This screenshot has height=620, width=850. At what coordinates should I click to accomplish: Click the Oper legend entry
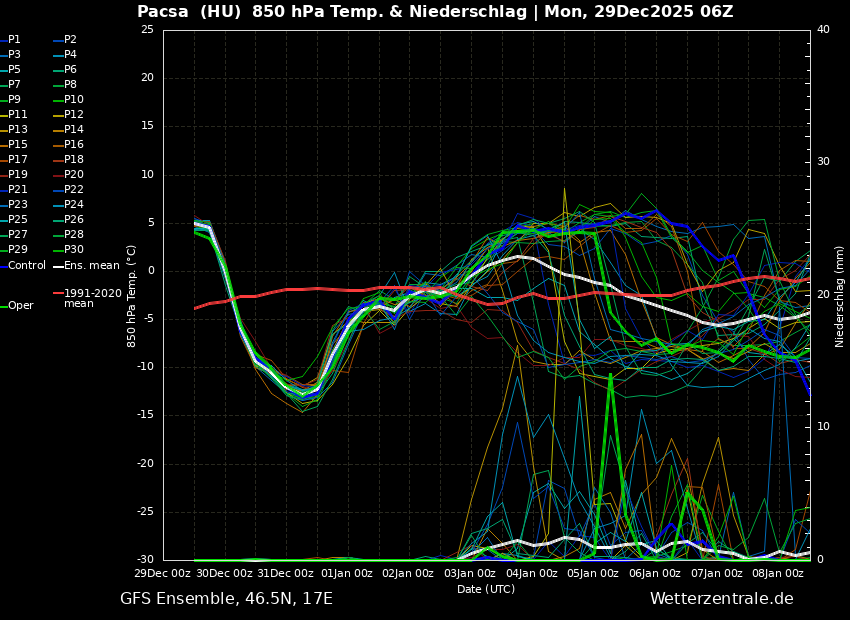click(x=20, y=306)
